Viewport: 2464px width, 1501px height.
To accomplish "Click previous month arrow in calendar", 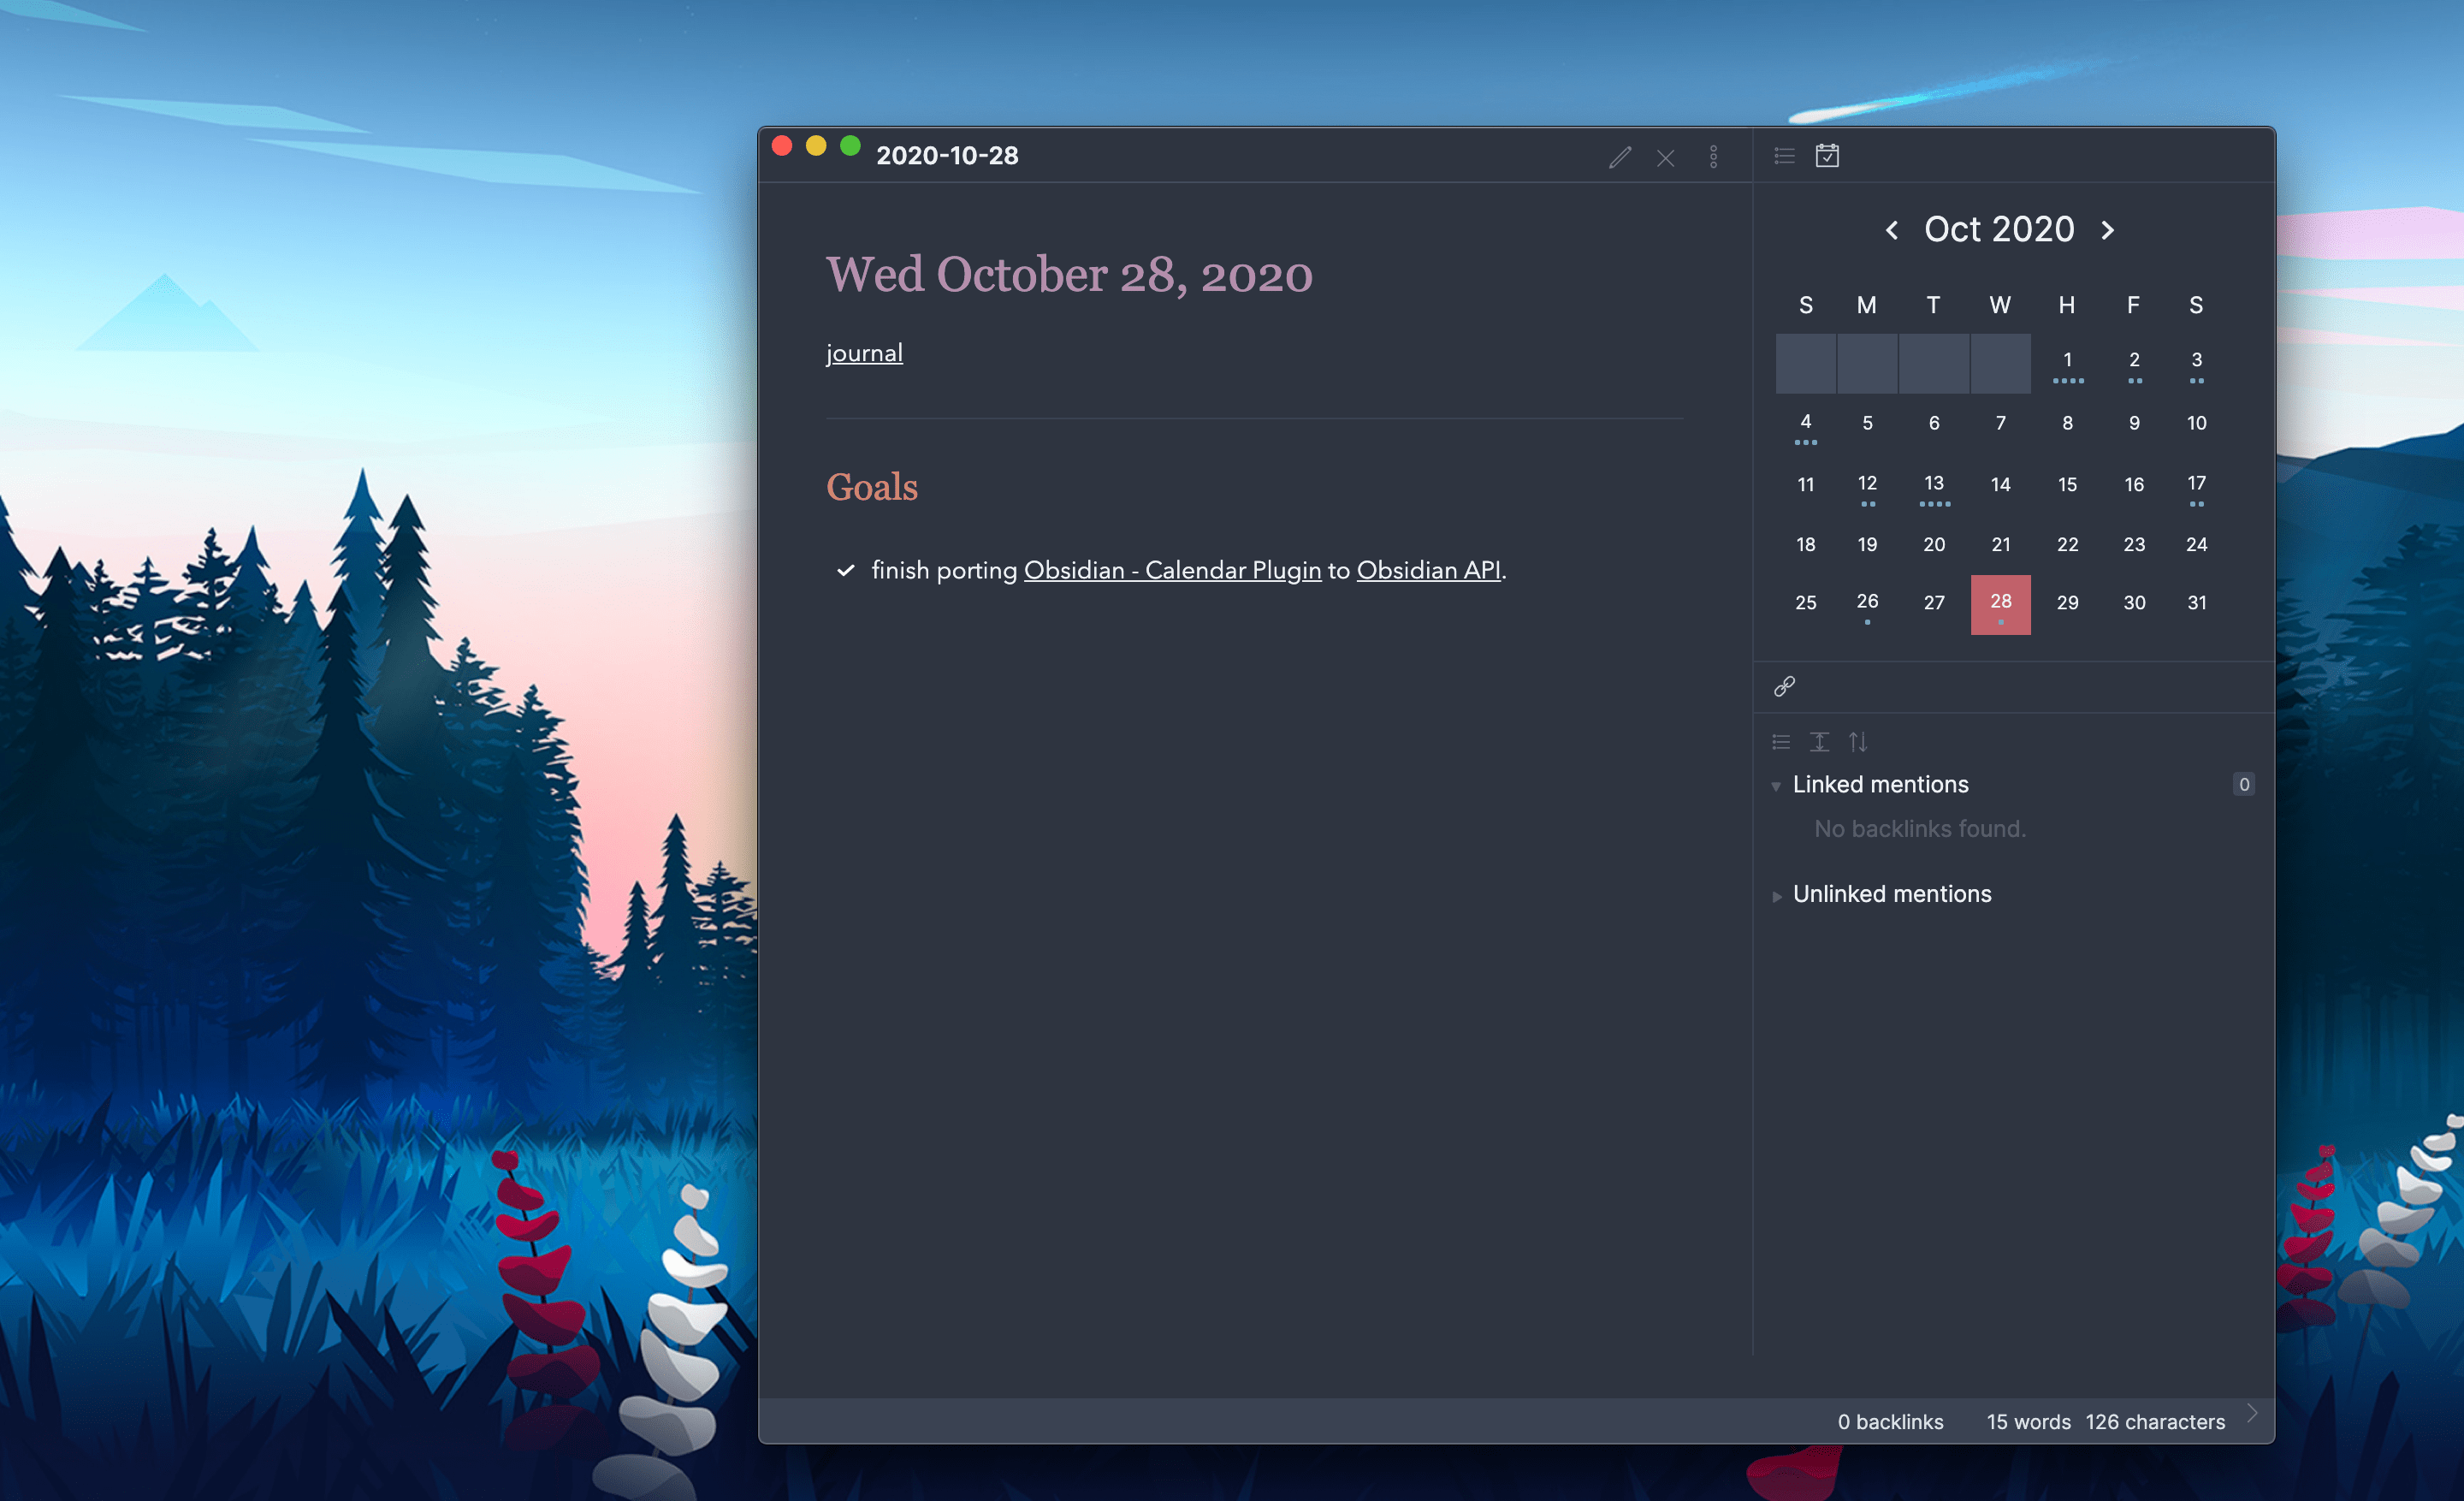I will (x=1892, y=228).
